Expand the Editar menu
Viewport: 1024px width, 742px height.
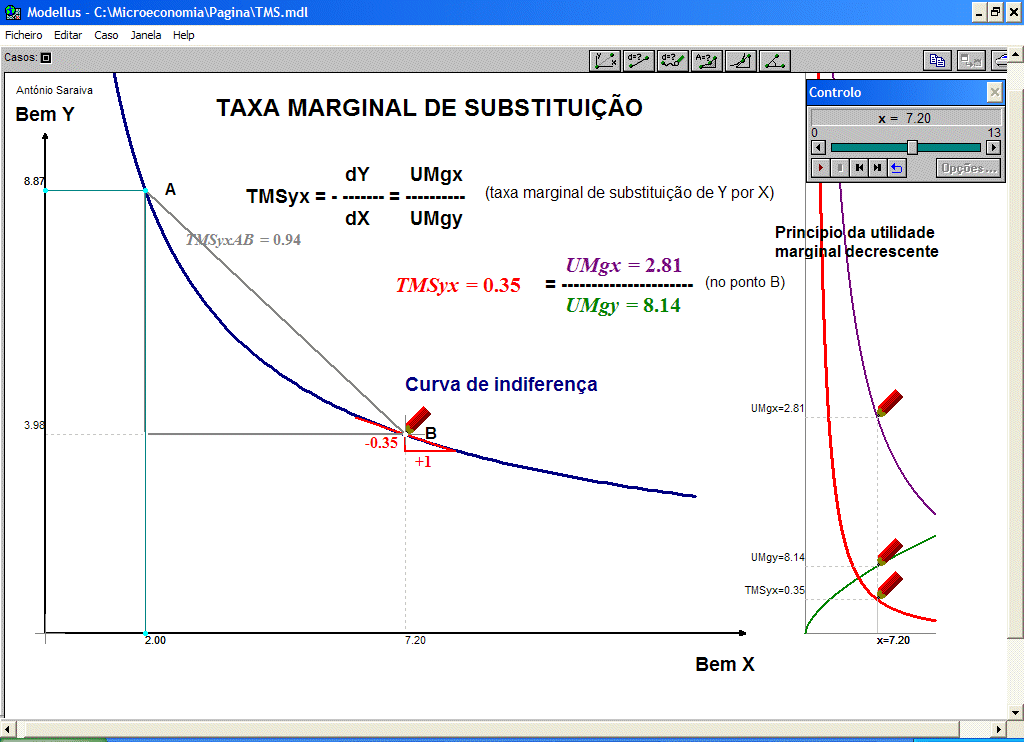[x=68, y=35]
